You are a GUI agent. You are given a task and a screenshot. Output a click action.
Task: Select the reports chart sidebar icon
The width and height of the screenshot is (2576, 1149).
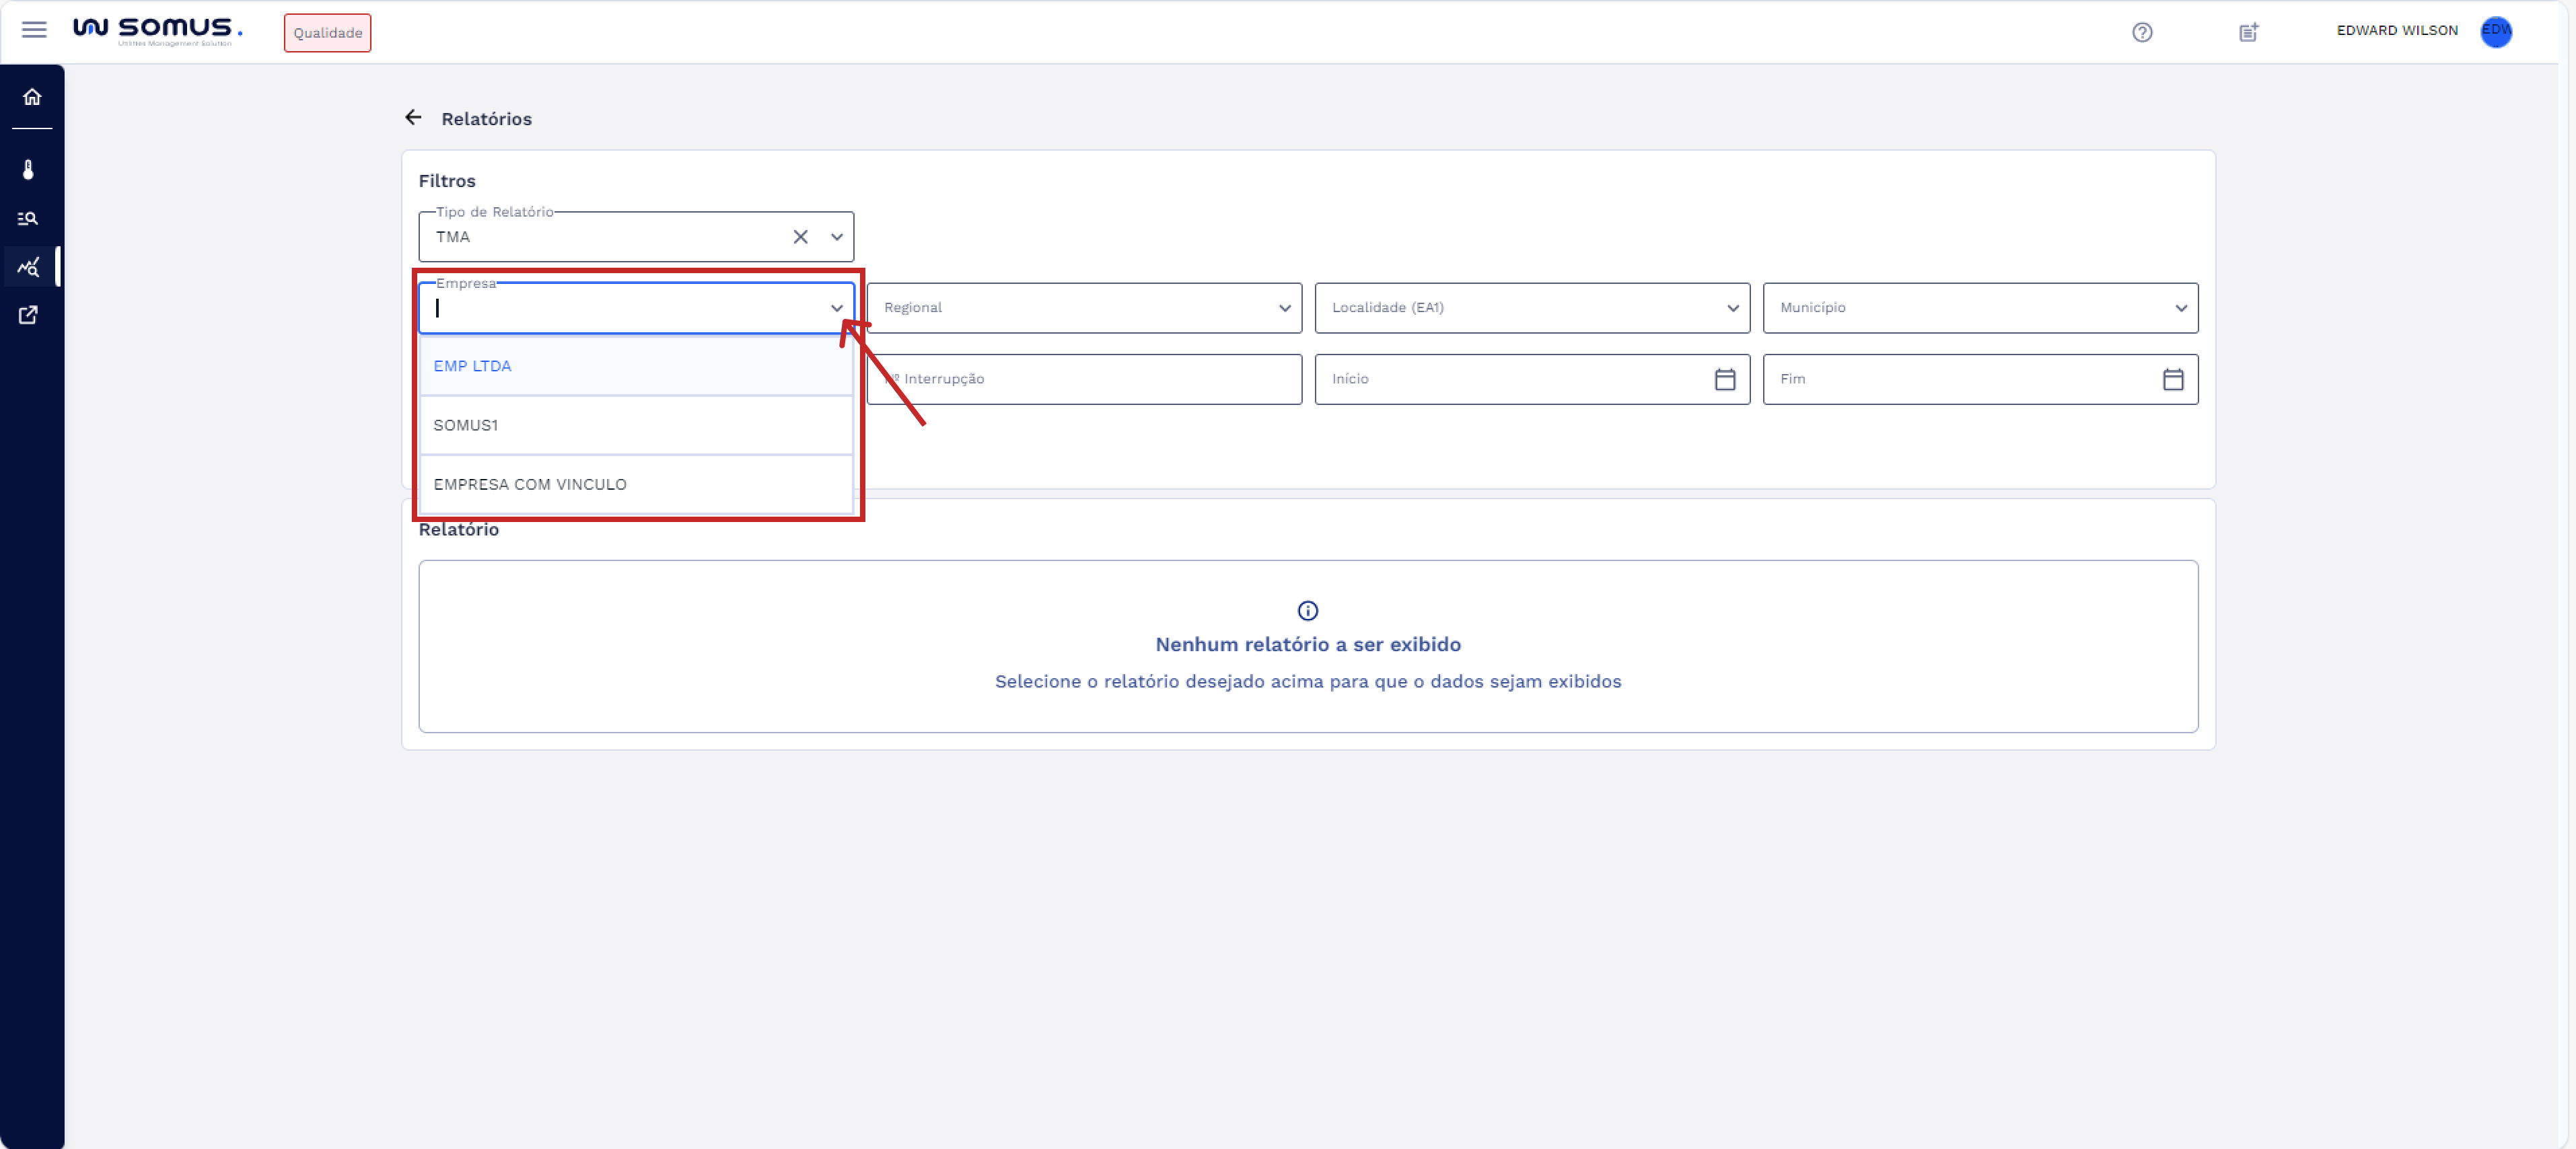pos(29,267)
